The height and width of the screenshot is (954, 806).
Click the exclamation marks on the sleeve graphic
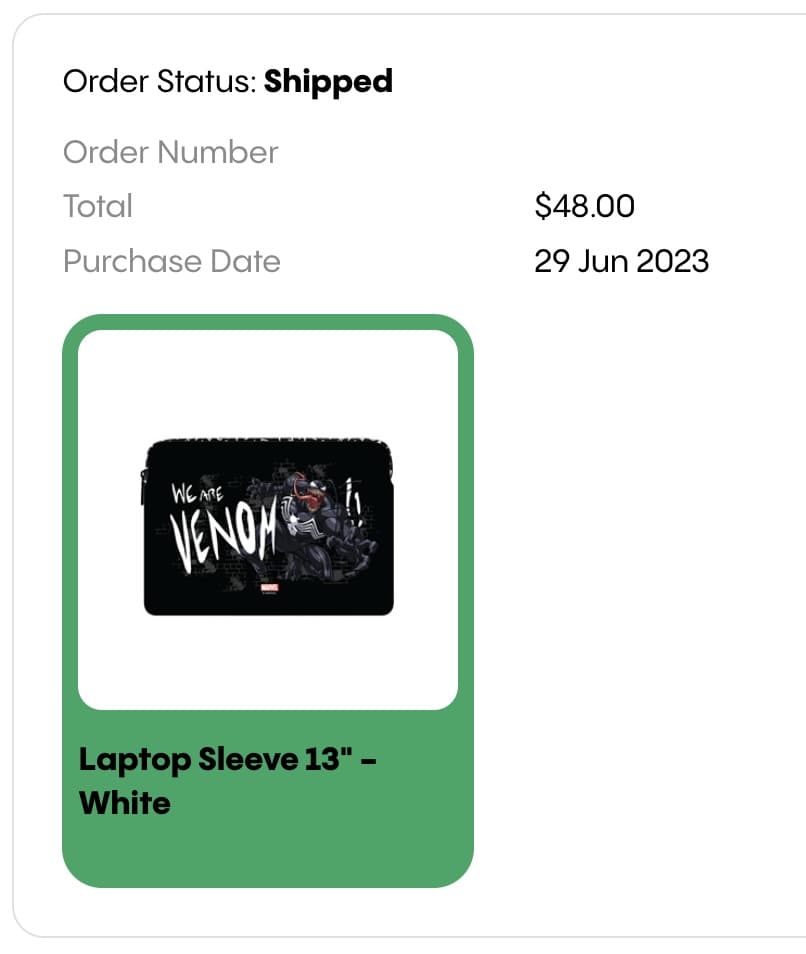click(x=353, y=501)
